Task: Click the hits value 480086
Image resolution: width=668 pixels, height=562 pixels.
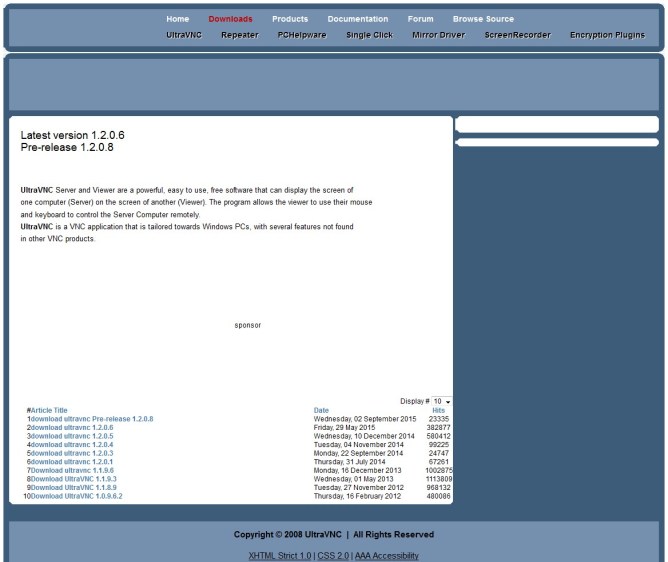Action: pos(438,496)
